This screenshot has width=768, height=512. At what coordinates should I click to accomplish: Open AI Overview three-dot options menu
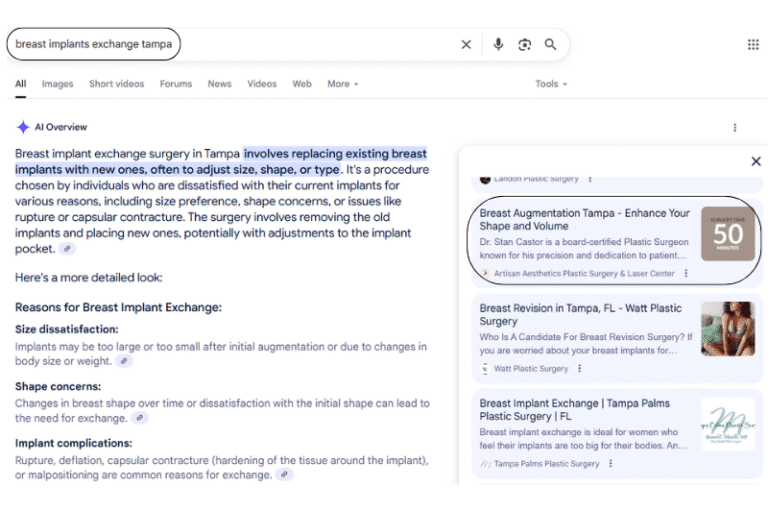(x=734, y=127)
